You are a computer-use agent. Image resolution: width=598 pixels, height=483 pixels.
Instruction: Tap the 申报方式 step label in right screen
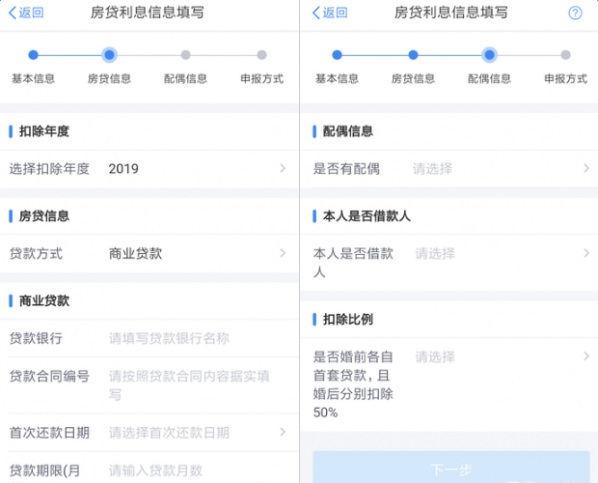[566, 79]
